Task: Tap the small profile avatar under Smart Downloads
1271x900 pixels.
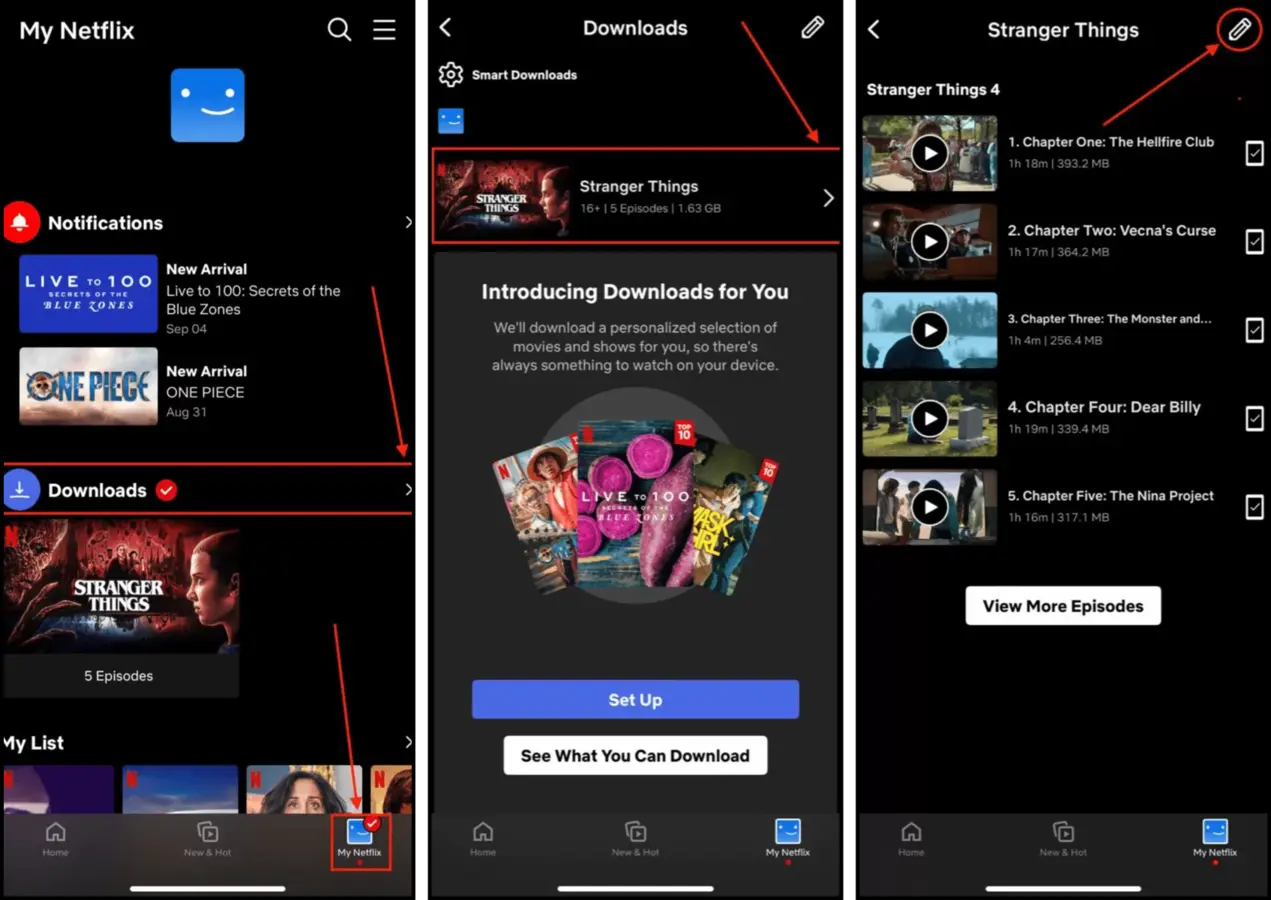Action: [x=451, y=121]
